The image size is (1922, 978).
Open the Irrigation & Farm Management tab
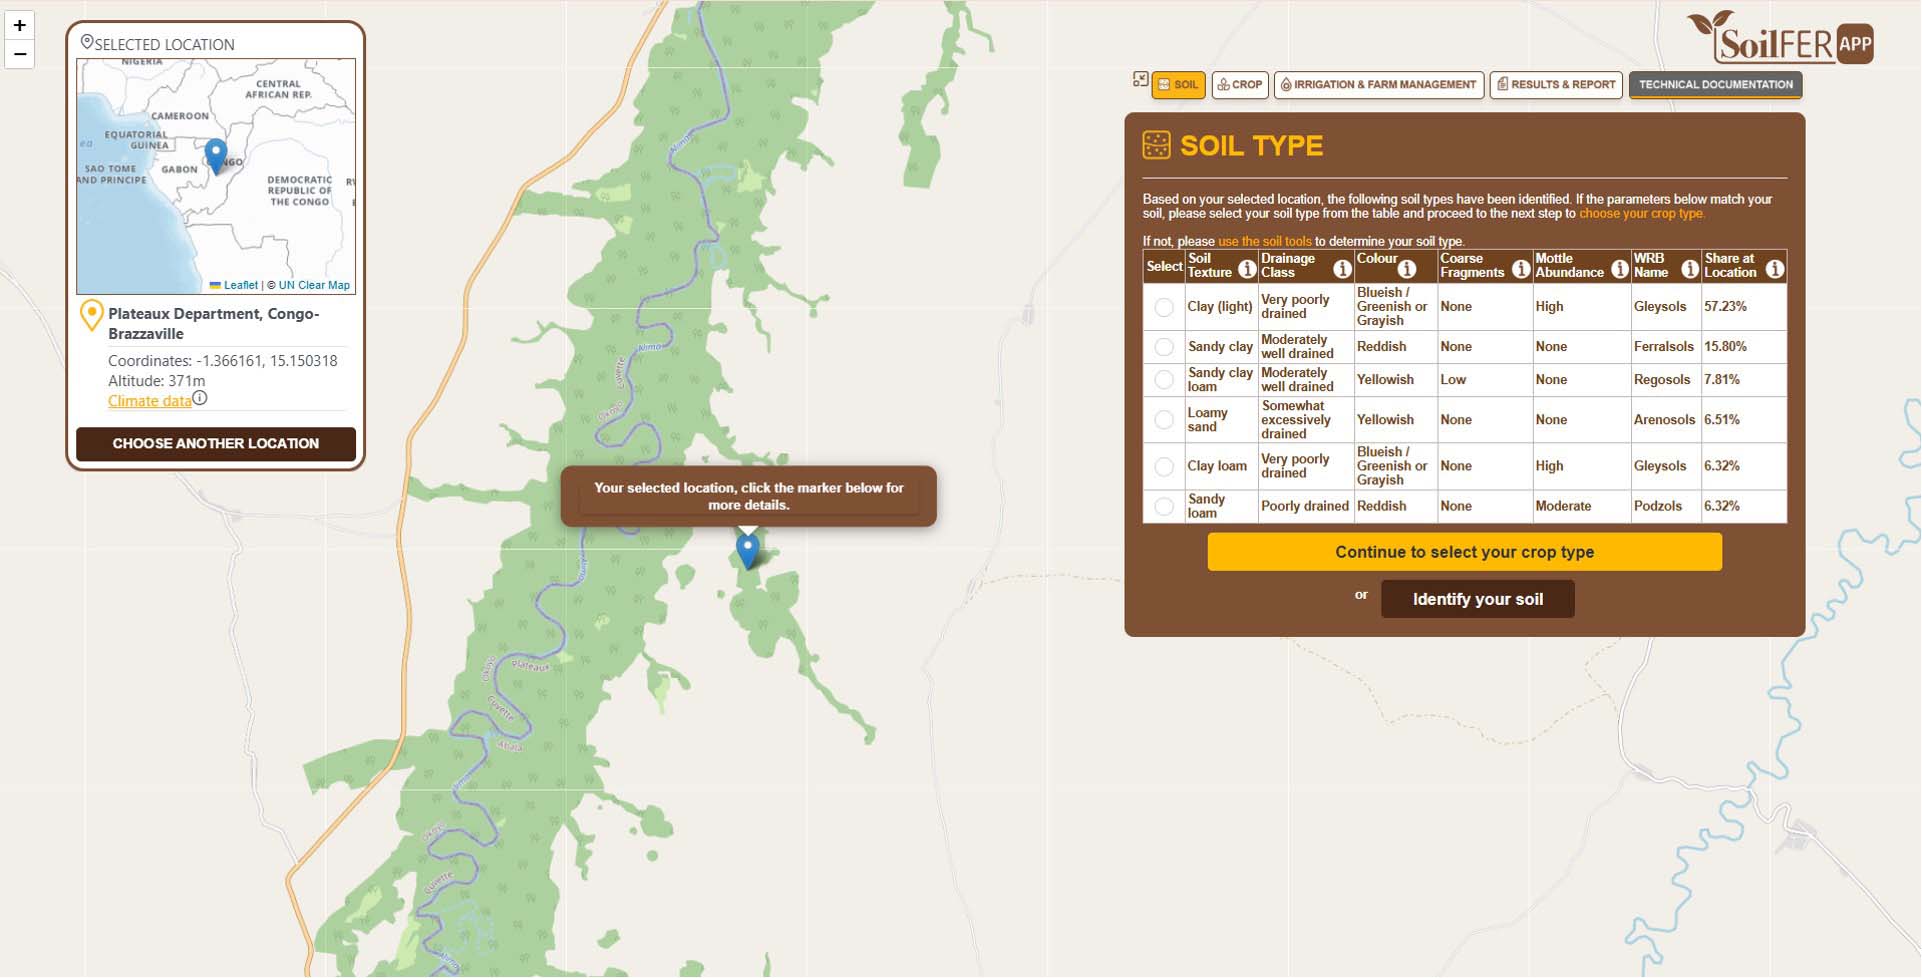tap(1378, 85)
